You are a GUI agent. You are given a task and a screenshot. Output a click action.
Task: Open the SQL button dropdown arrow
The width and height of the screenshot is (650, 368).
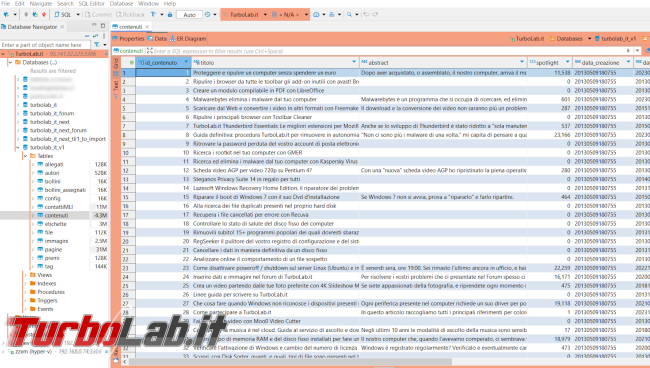pyautogui.click(x=78, y=15)
